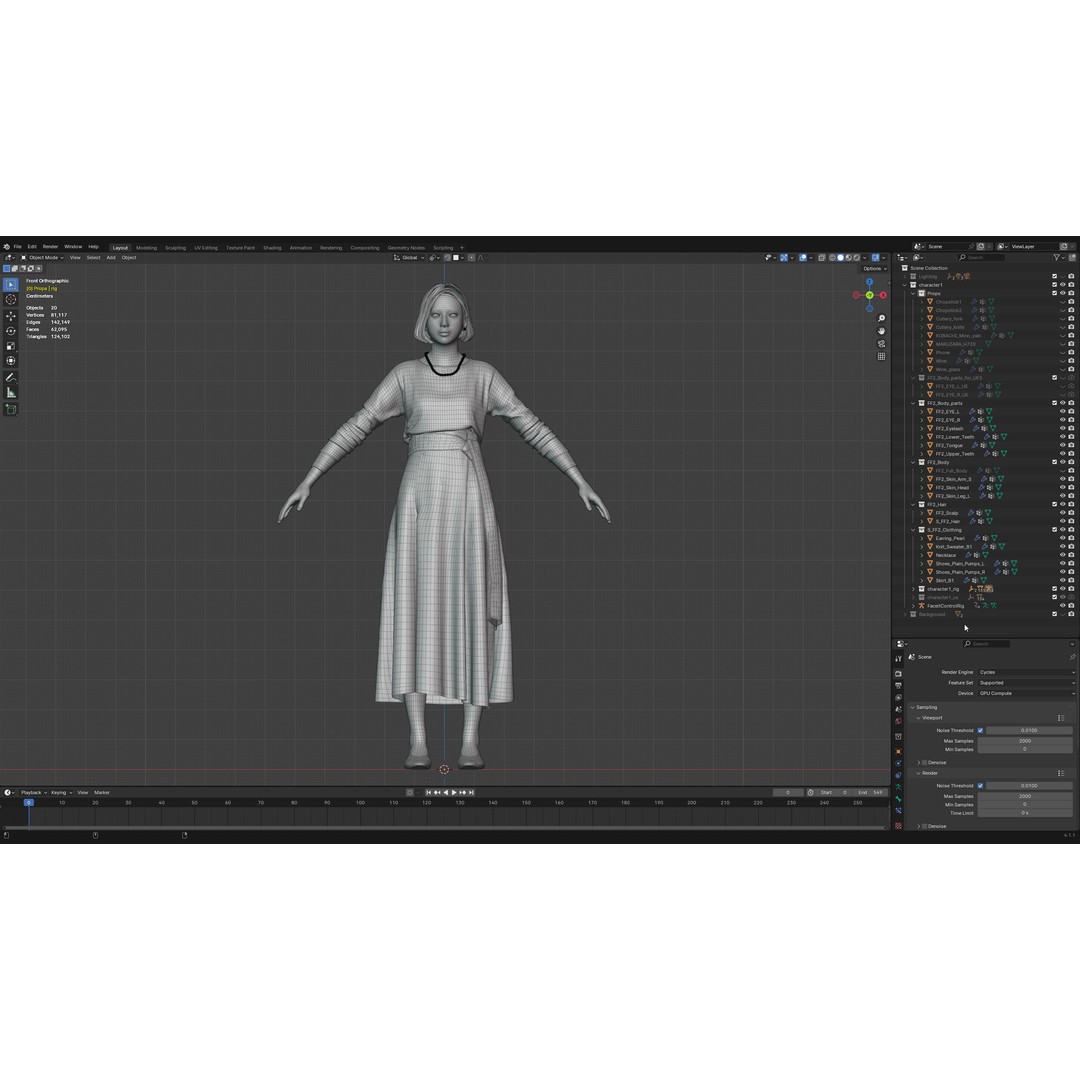Collapse the FF2_Body_parts collection
Viewport: 1080px width, 1080px height.
[913, 403]
